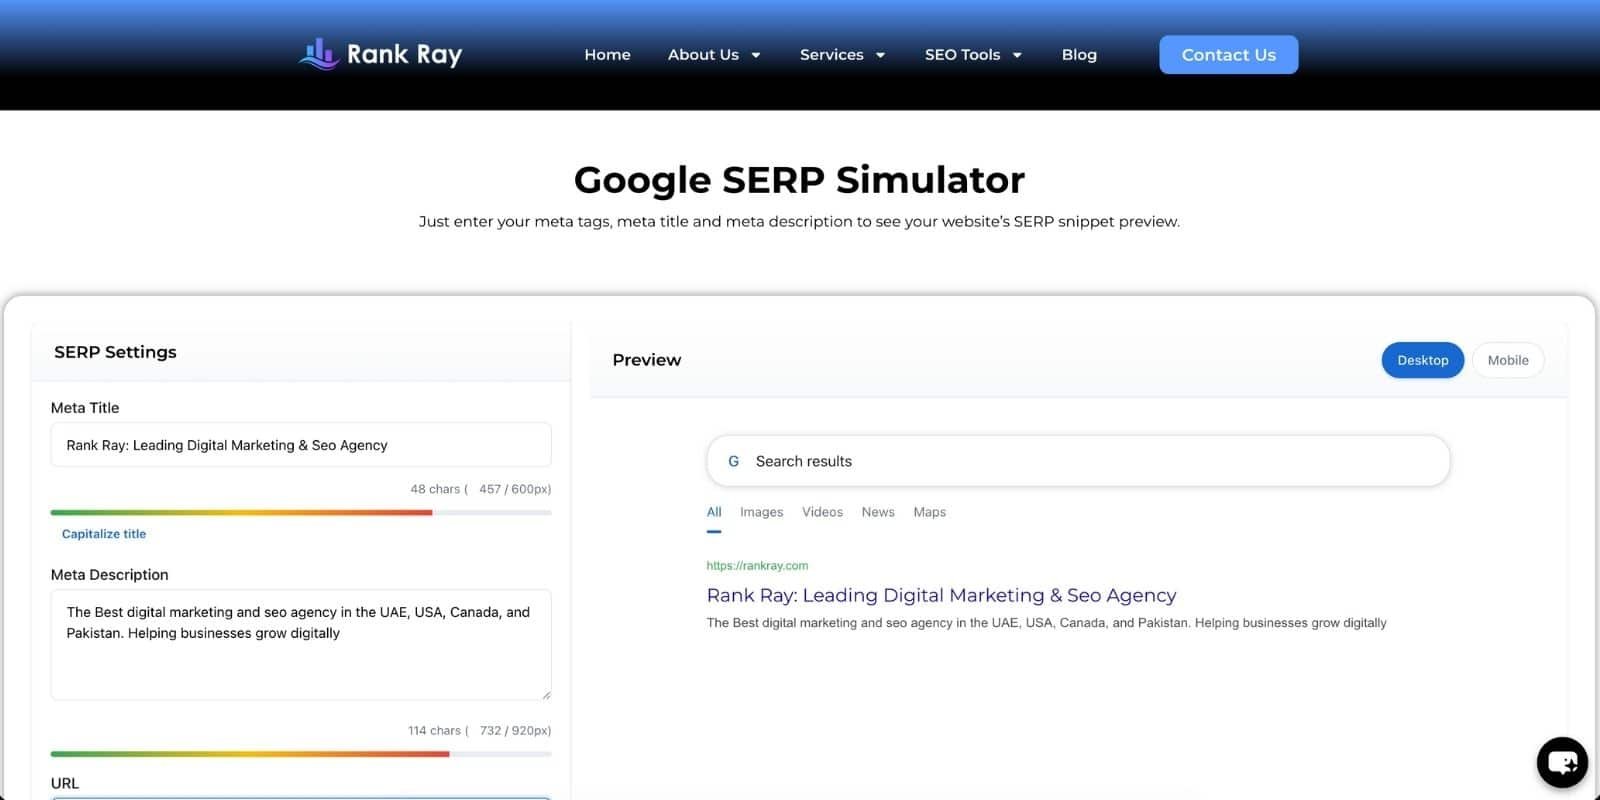Switch preview to Mobile mode
1600x800 pixels.
[1507, 360]
